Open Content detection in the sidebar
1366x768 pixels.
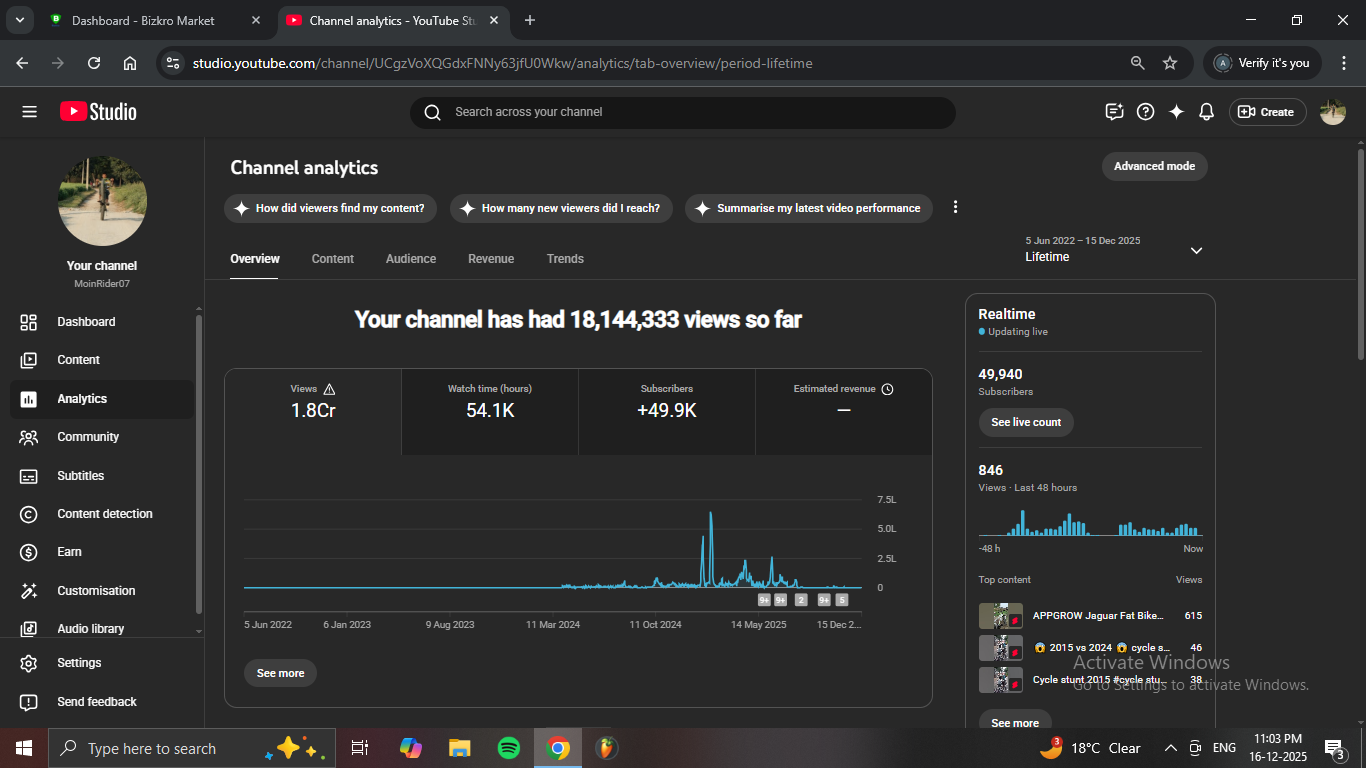(x=104, y=514)
